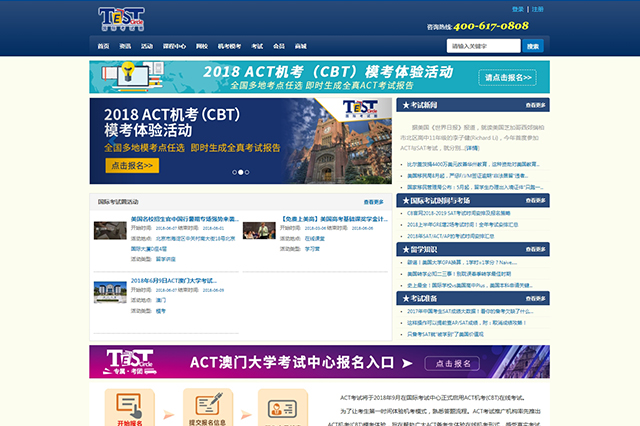Click the lightbulb laptop graphic in teal banner
This screenshot has width=640, height=426.
pyautogui.click(x=133, y=76)
